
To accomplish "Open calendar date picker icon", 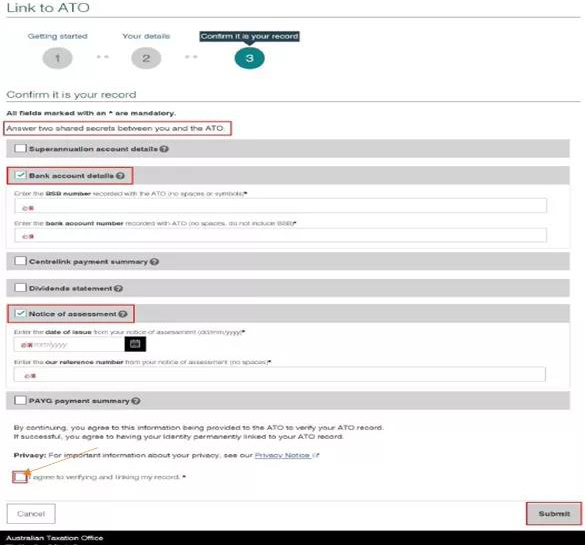I will coord(135,344).
